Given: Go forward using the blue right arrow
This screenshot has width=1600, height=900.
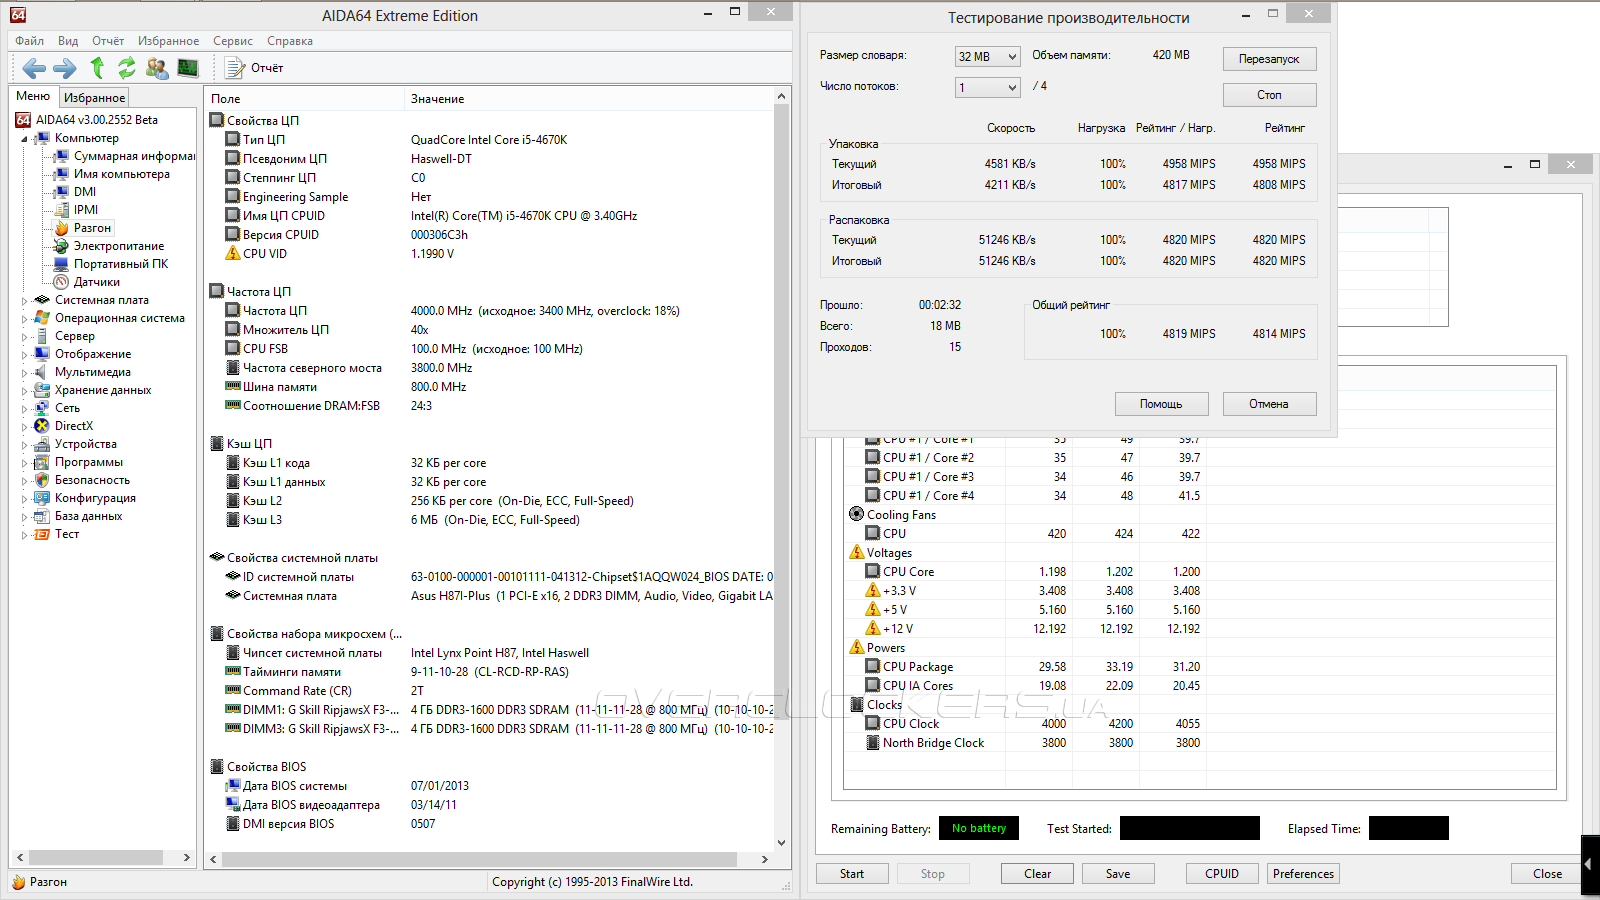Looking at the screenshot, I should (x=65, y=68).
